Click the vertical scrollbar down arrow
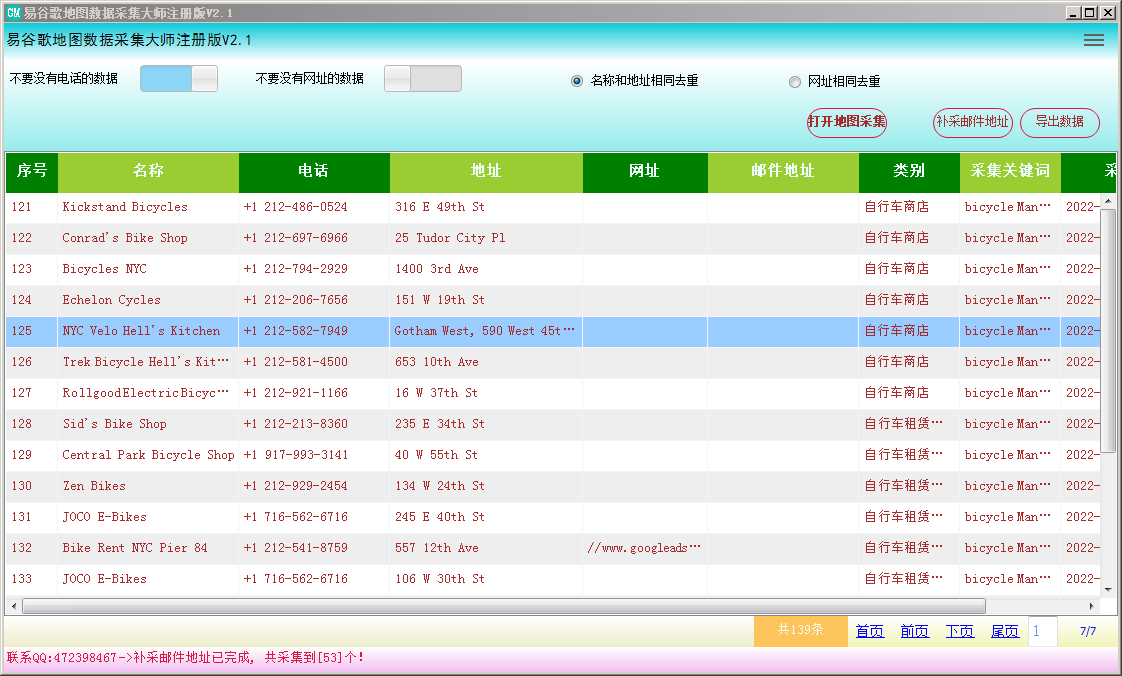The width and height of the screenshot is (1122, 676). coord(1108,590)
